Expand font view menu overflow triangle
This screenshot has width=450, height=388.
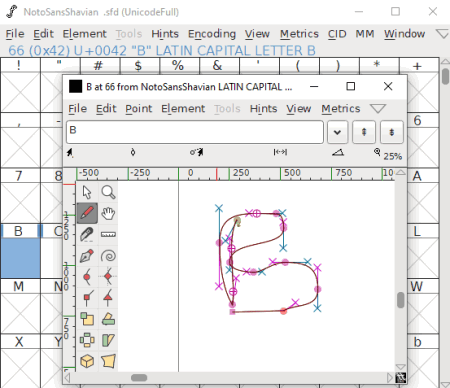443,34
